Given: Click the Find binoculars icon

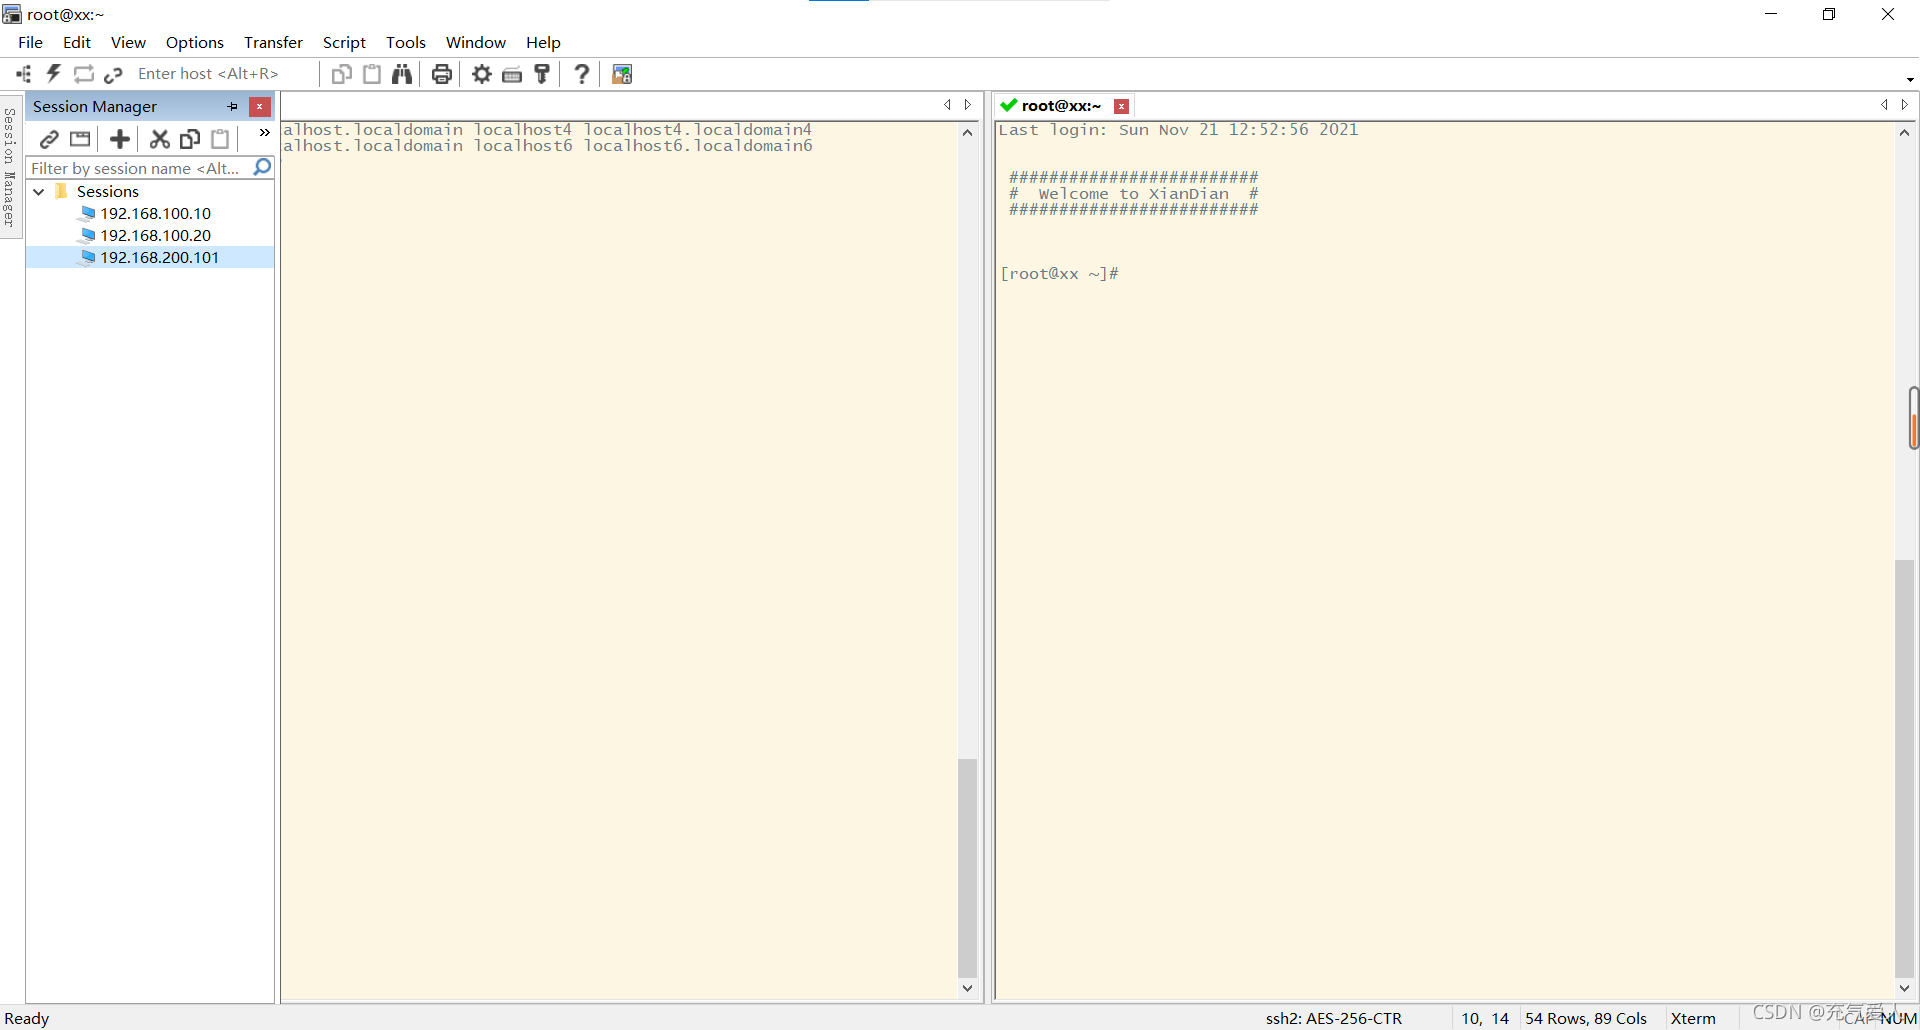Looking at the screenshot, I should [402, 74].
